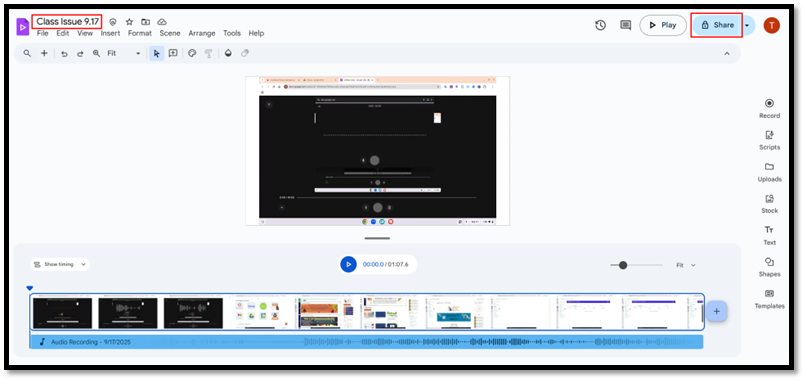805x381 pixels.
Task: Click the 00:00.0 current time display
Action: pyautogui.click(x=373, y=264)
